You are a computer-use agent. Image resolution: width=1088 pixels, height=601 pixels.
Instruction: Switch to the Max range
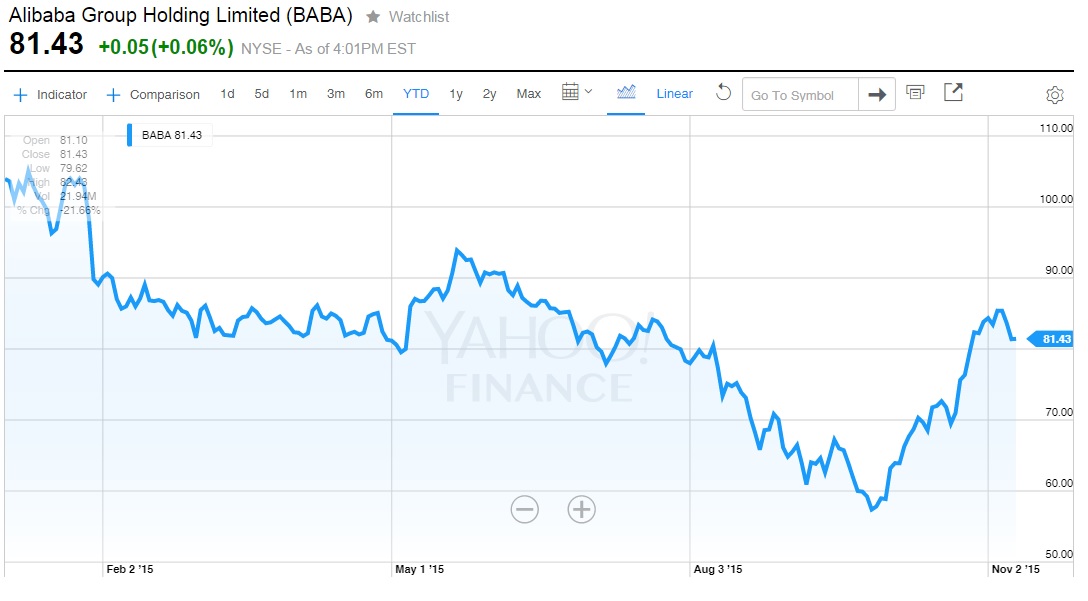528,94
